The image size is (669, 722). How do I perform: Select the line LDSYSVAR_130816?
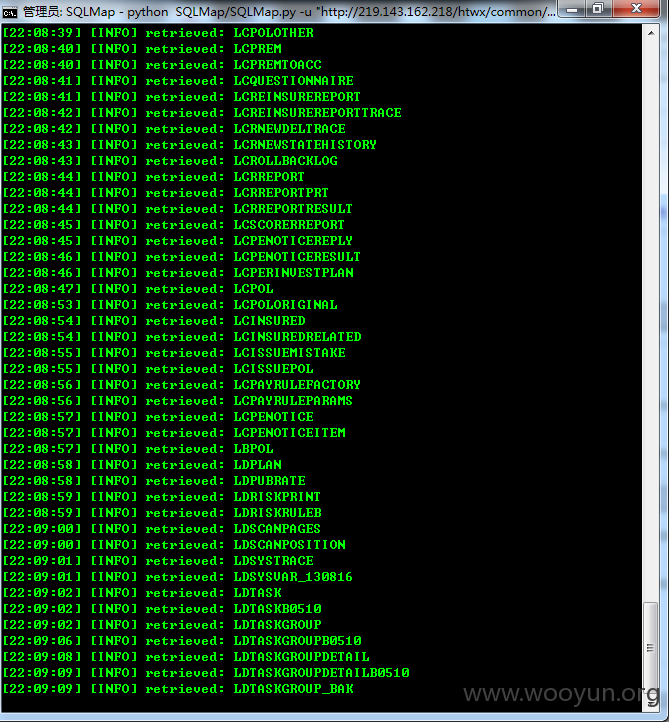click(178, 577)
